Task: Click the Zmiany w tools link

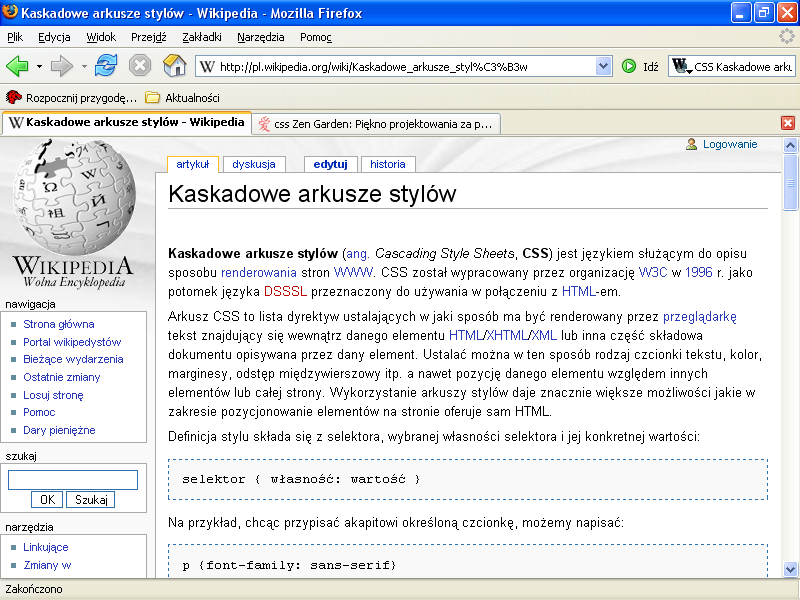Action: click(x=47, y=565)
